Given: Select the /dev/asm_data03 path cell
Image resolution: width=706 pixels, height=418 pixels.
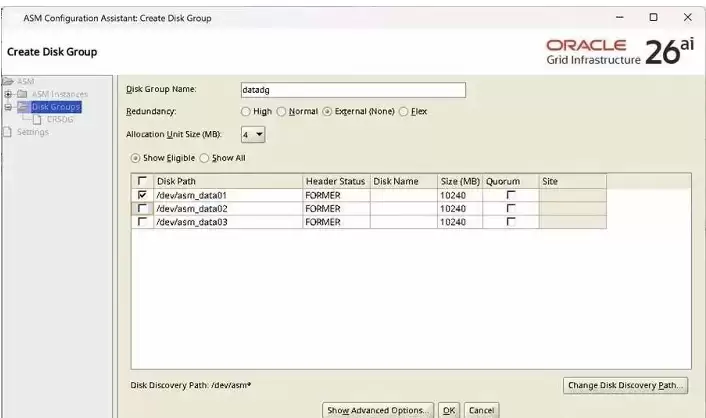Looking at the screenshot, I should pos(228,222).
